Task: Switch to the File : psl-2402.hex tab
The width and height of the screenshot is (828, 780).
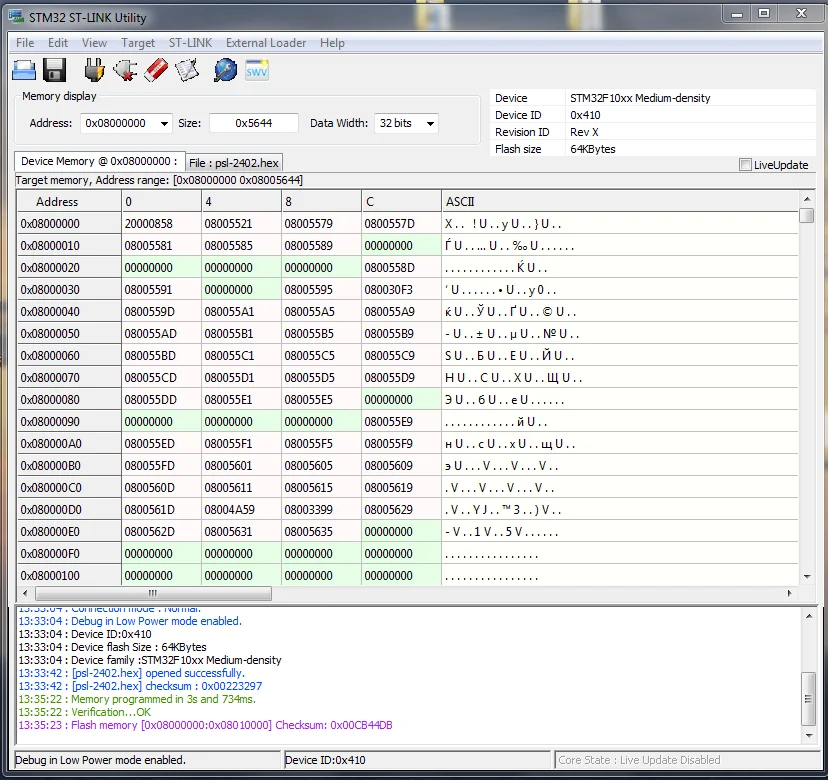Action: coord(234,163)
